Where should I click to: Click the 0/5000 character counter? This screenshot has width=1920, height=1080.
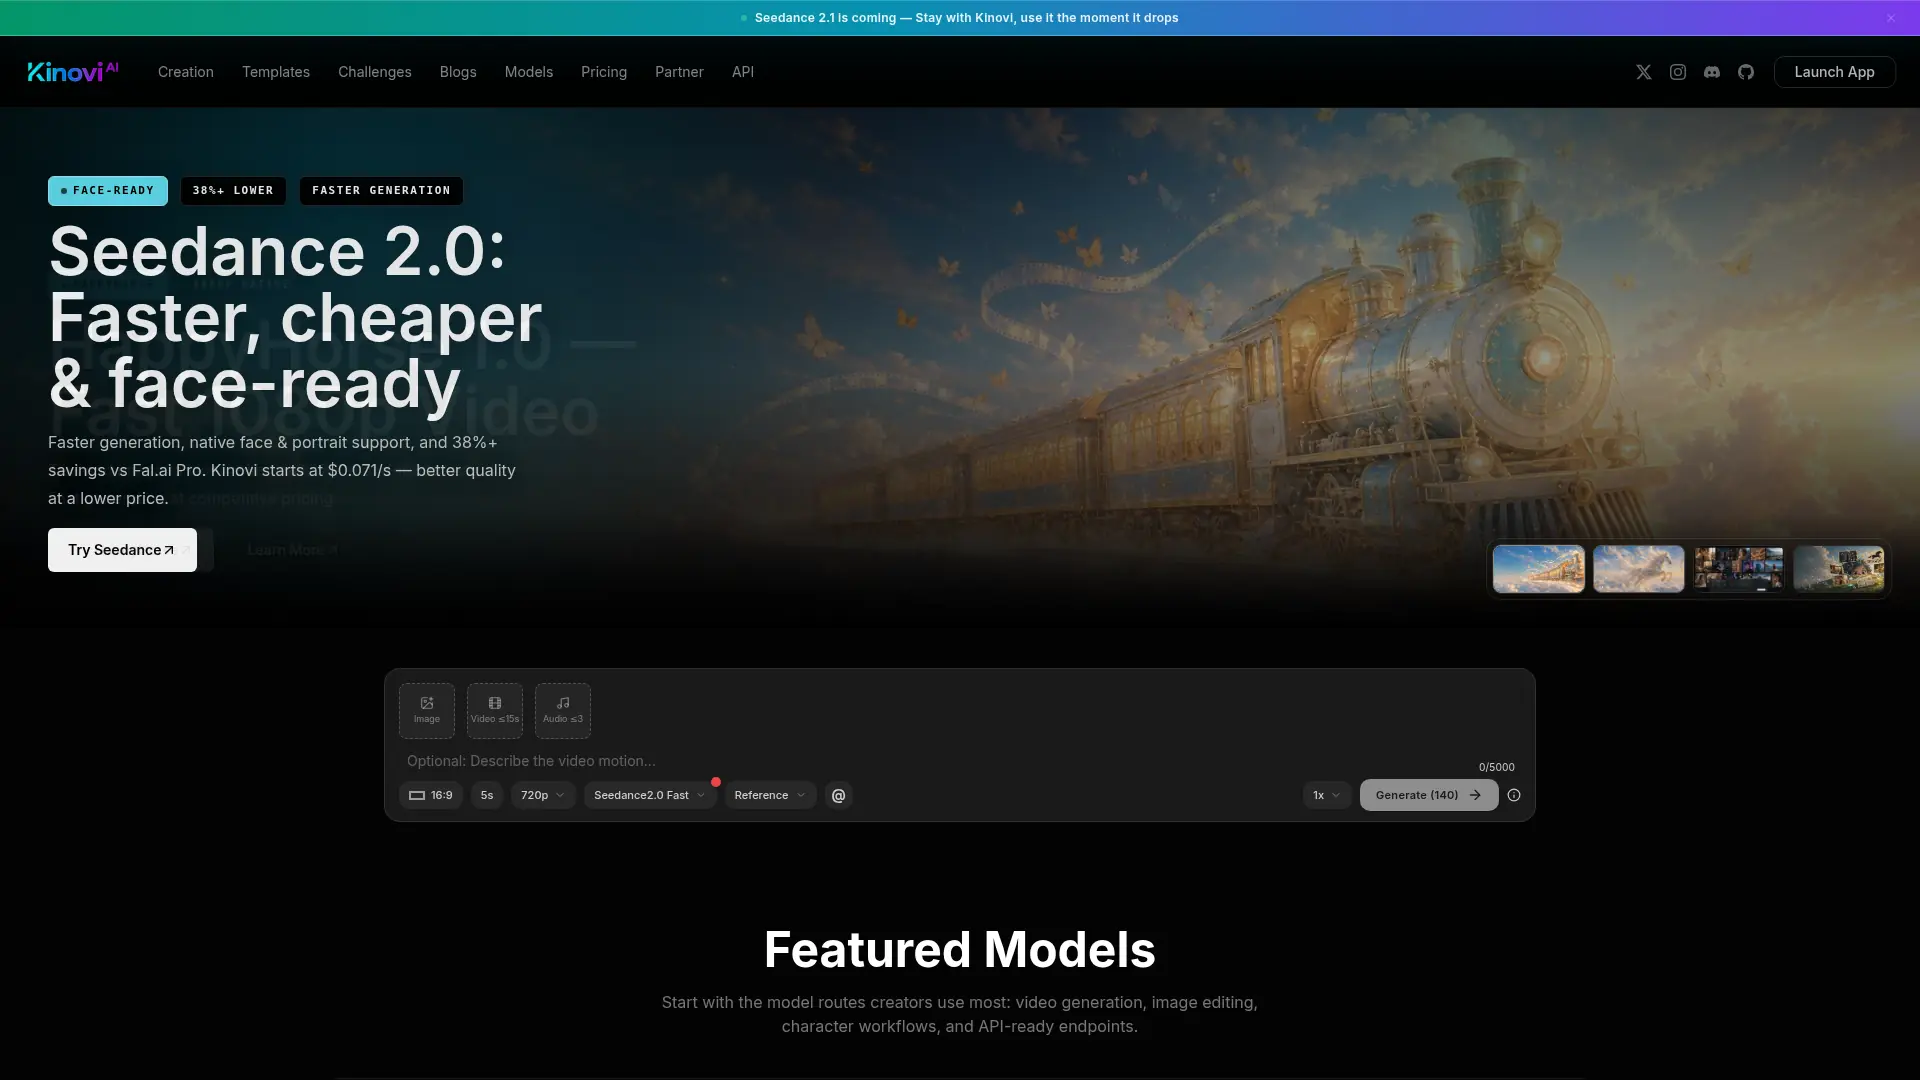(x=1497, y=767)
